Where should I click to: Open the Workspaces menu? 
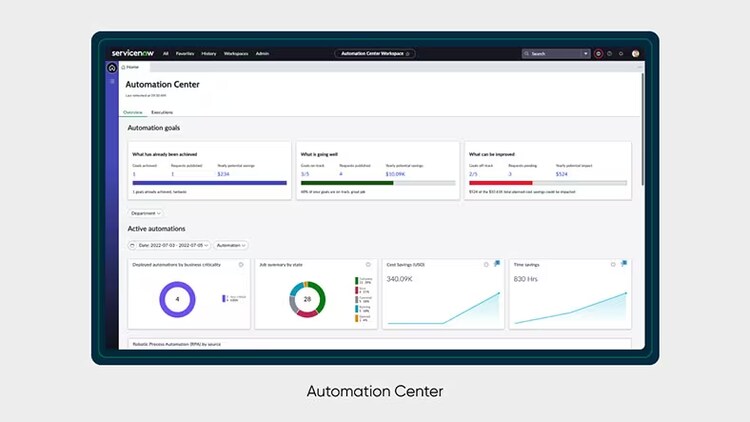(x=236, y=54)
